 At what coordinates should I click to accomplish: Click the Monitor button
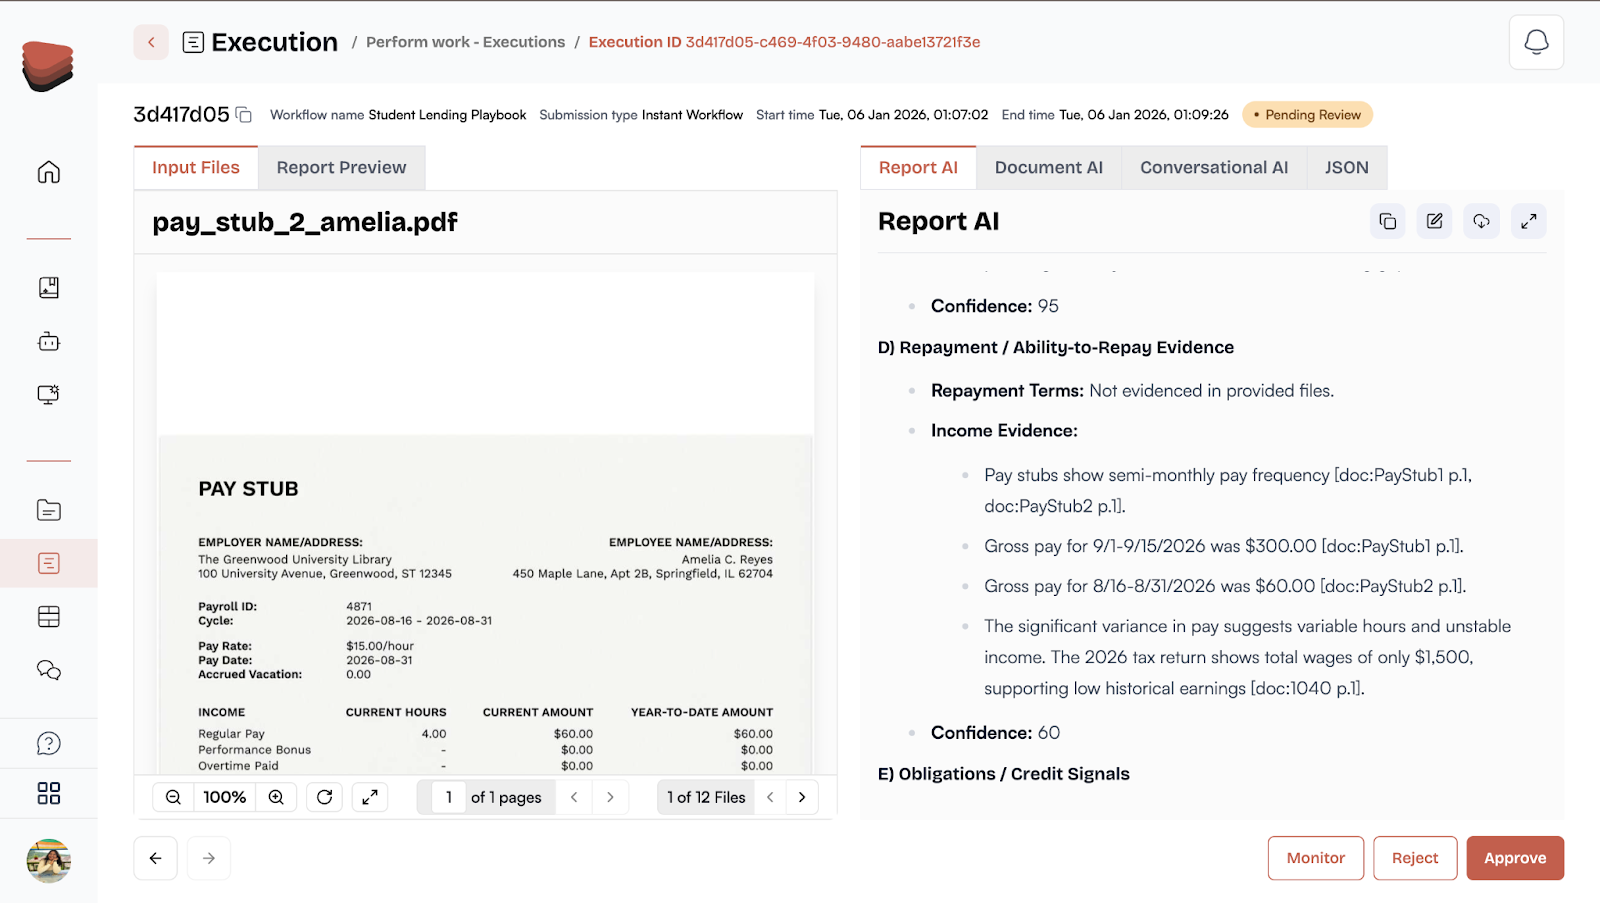1316,858
